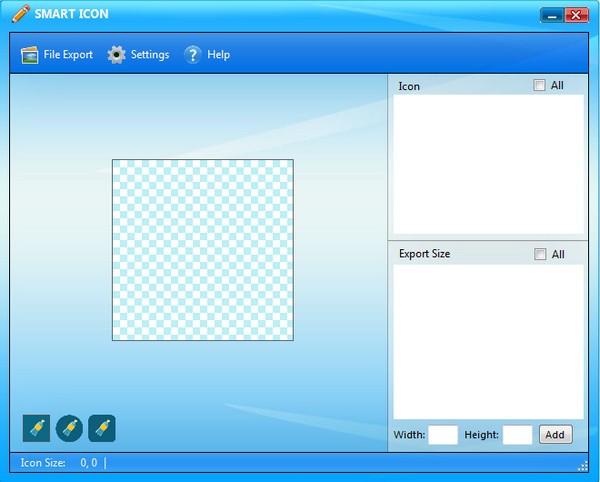The width and height of the screenshot is (600, 482).
Task: Click the empty Export Size list box
Action: tap(488, 342)
